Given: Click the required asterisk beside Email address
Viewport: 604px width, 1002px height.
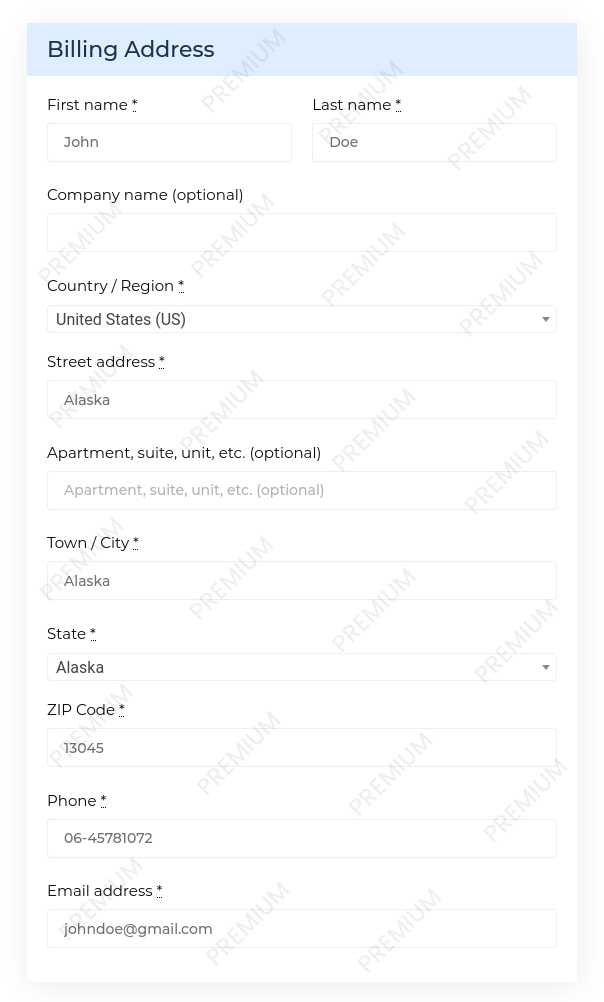Looking at the screenshot, I should 159,890.
